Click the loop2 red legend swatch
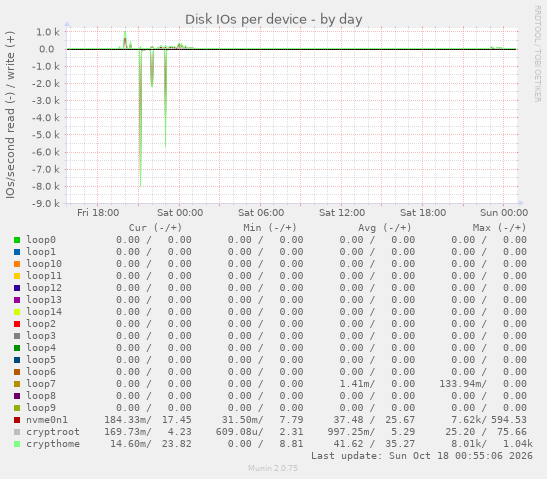The width and height of the screenshot is (547, 479). tap(17, 324)
